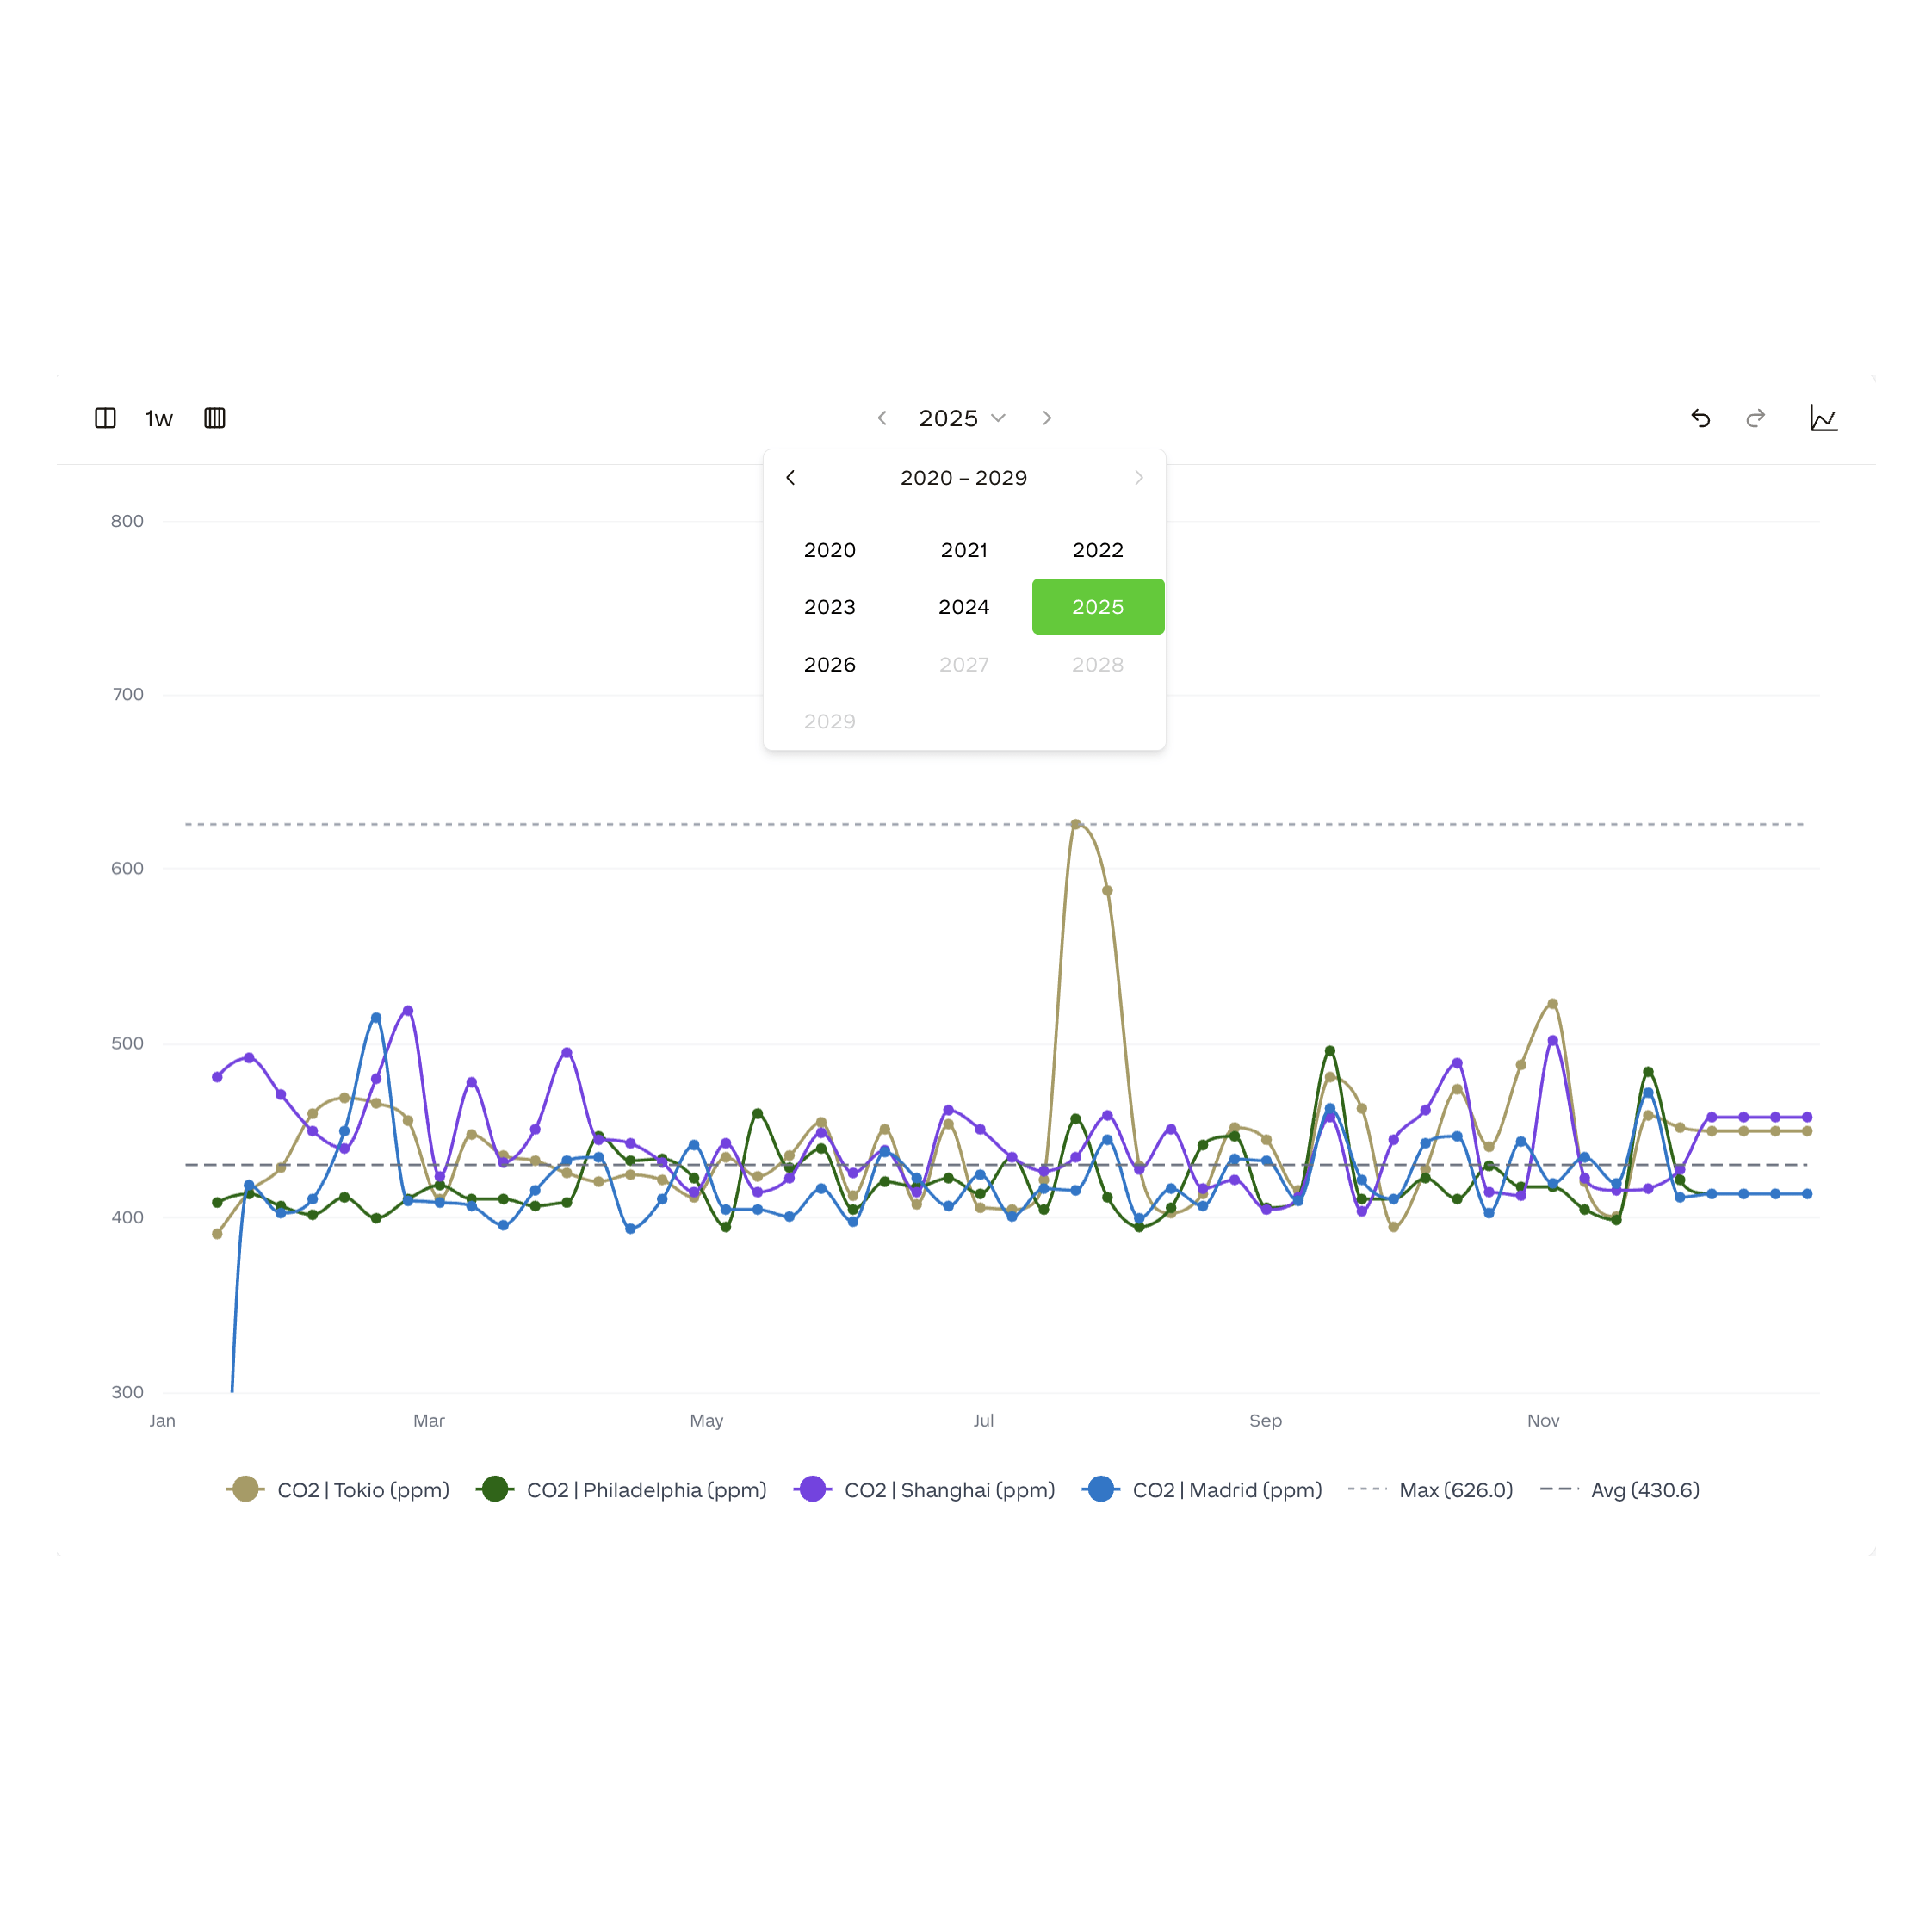Click the 2020 – 2029 decade header
Screen dimensions: 1932x1932
click(x=964, y=478)
